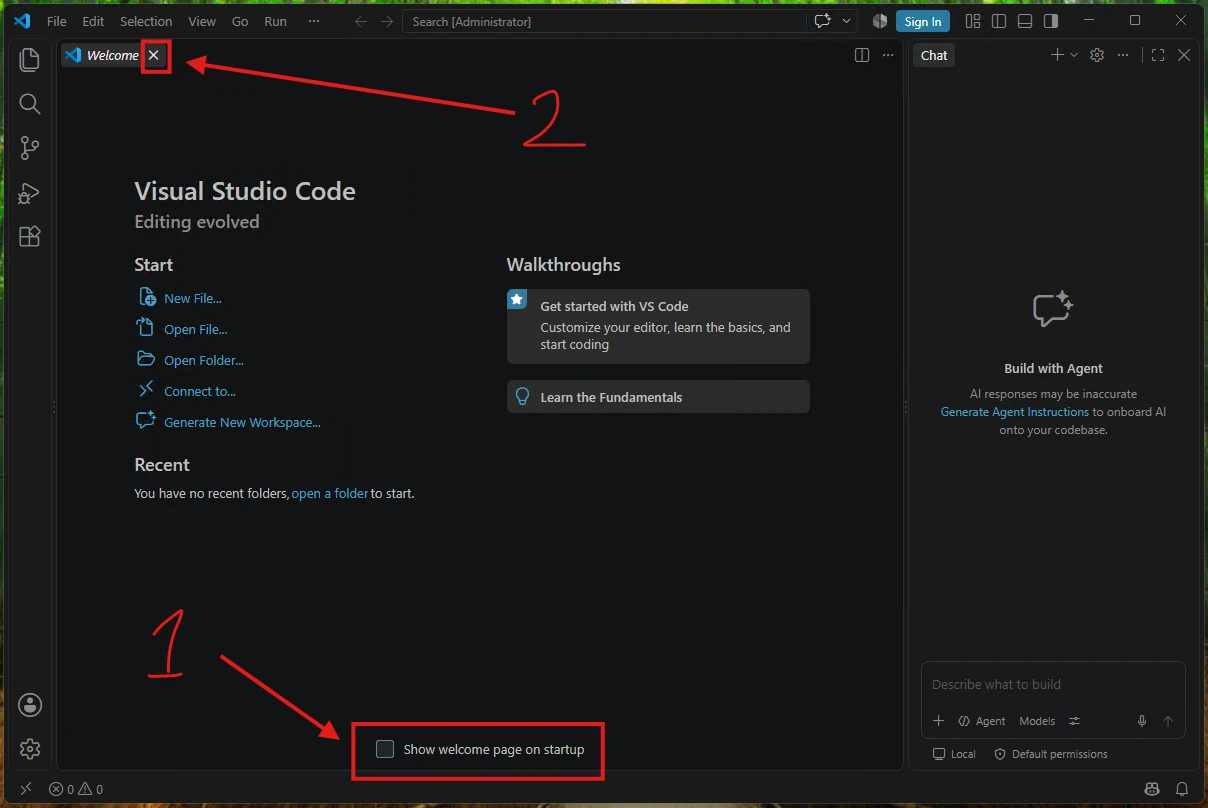The width and height of the screenshot is (1208, 808).
Task: Open the Default permissions picker
Action: click(x=1051, y=754)
